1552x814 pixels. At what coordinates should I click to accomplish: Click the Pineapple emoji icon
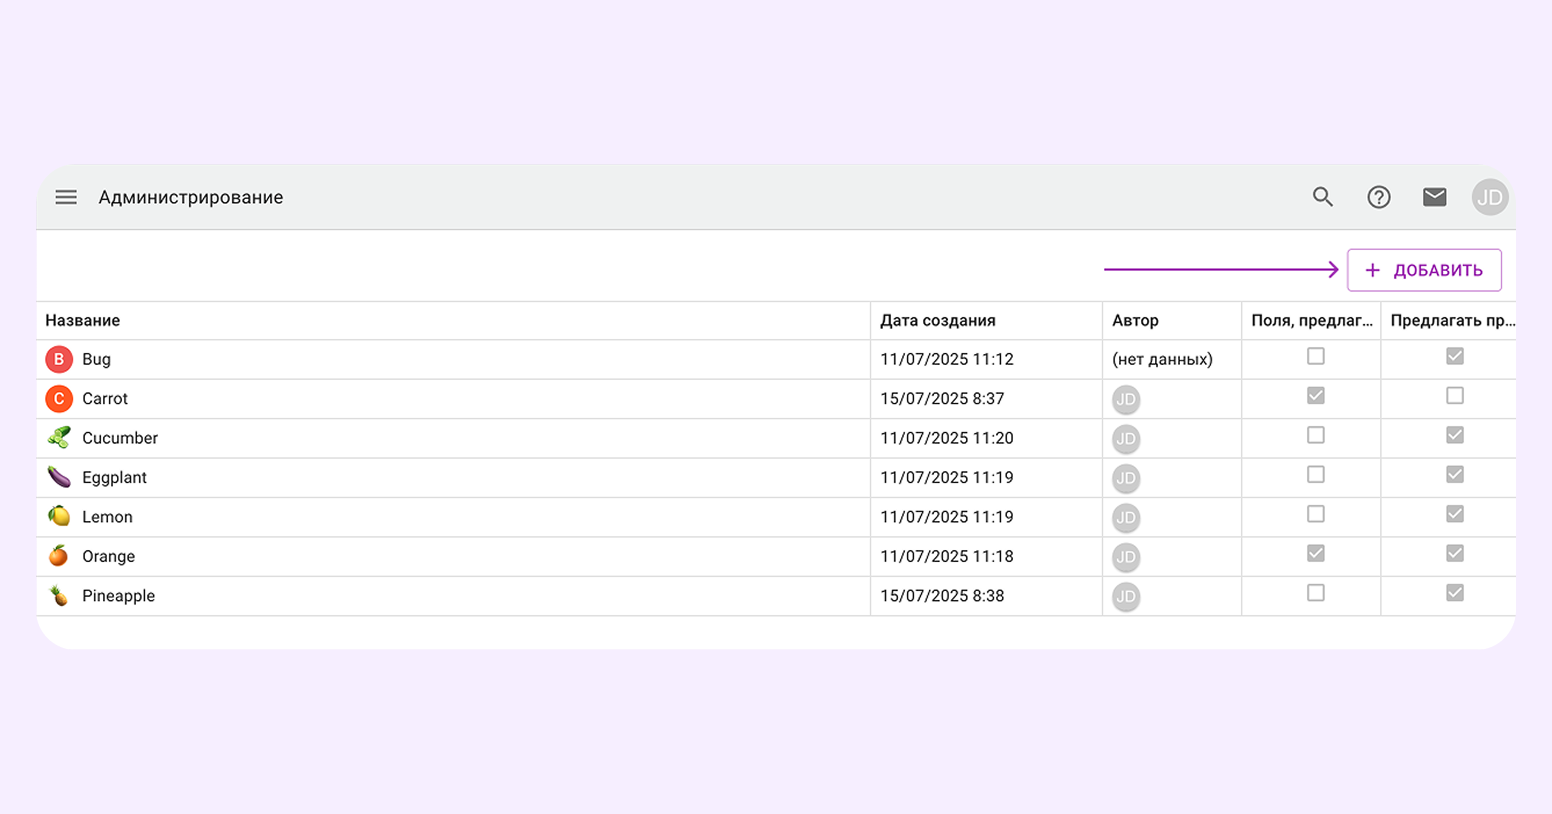(59, 596)
